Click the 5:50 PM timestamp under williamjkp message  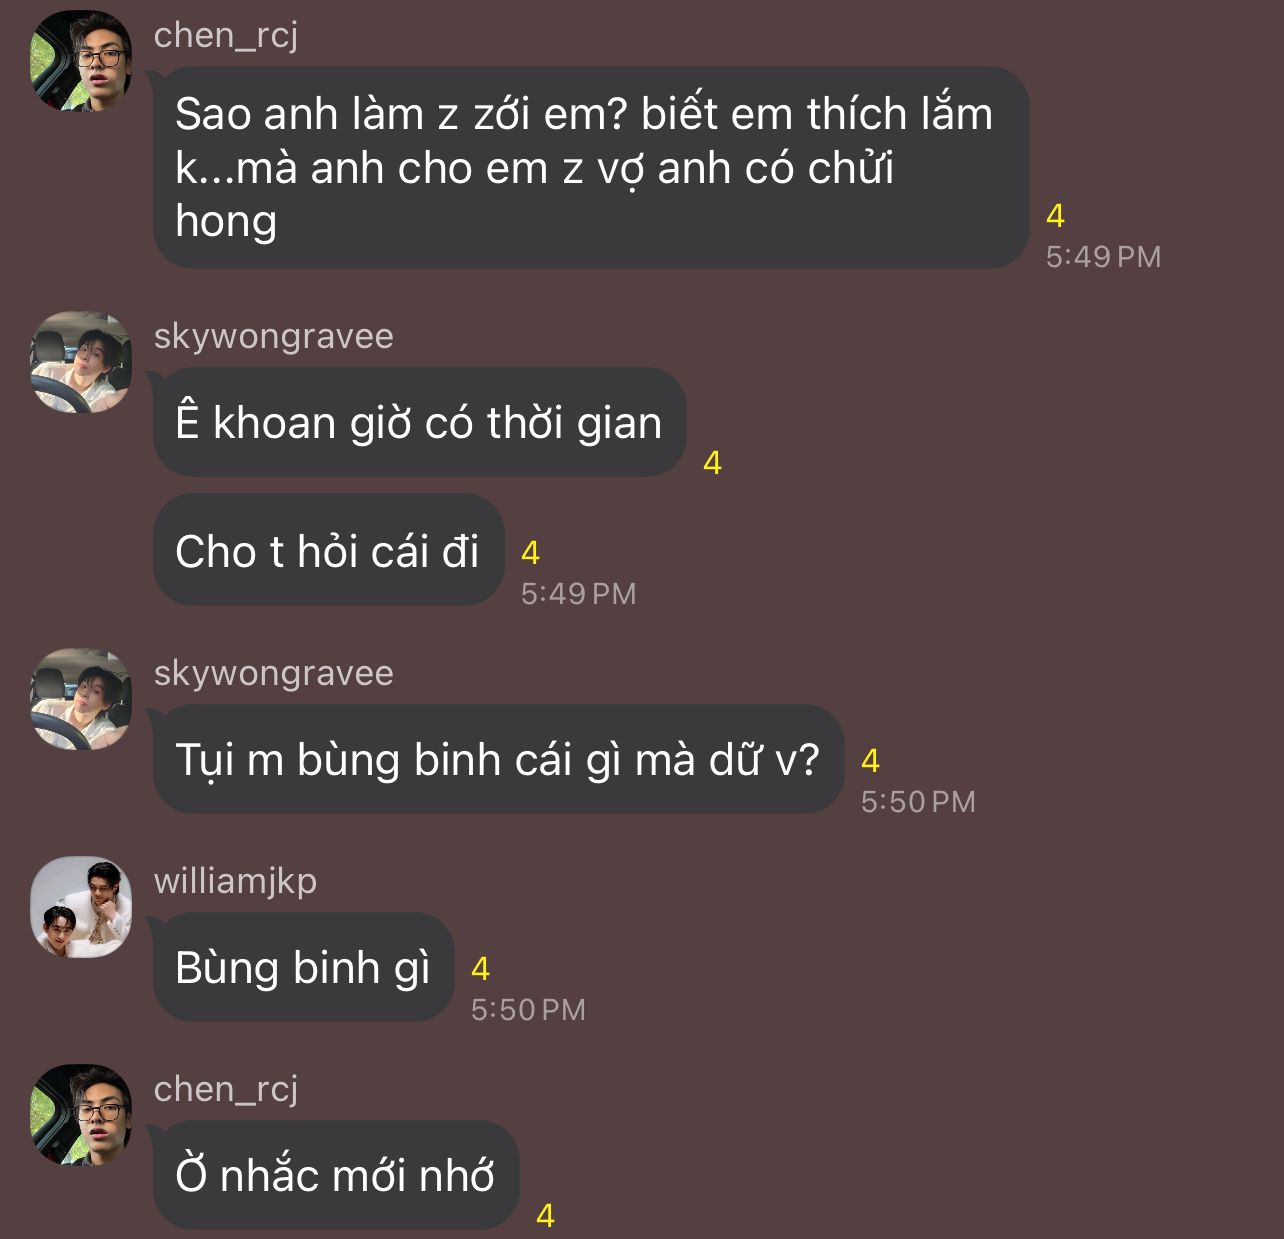pos(528,1010)
